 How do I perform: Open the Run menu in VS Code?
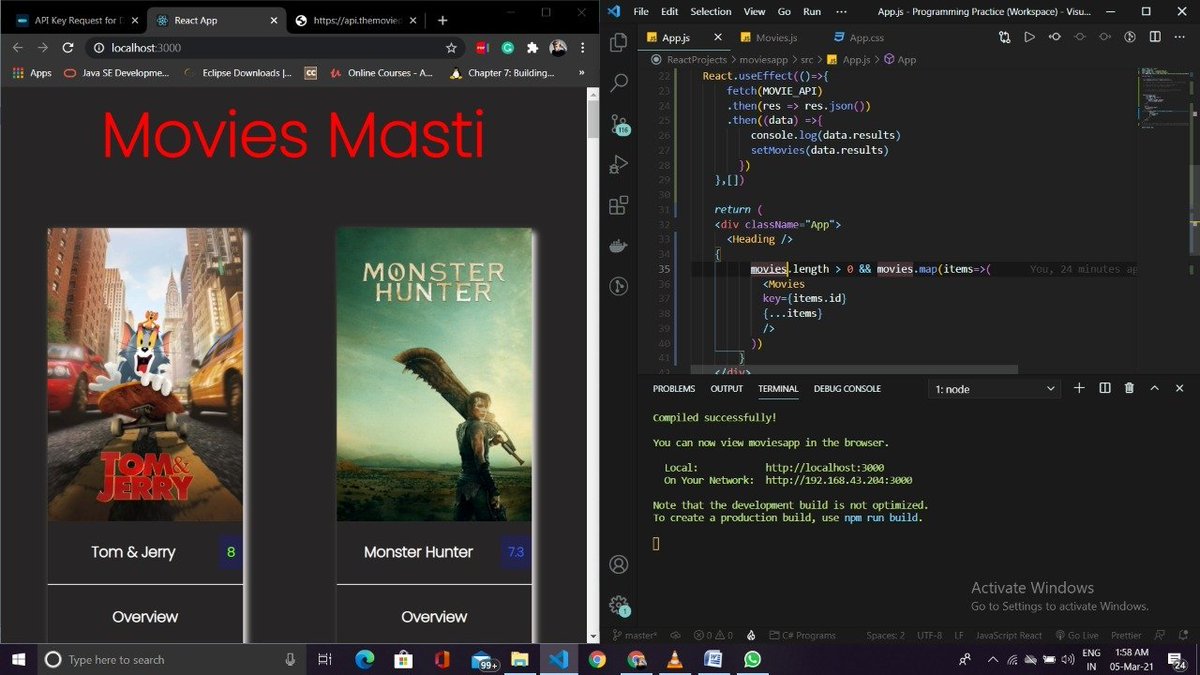click(x=812, y=11)
